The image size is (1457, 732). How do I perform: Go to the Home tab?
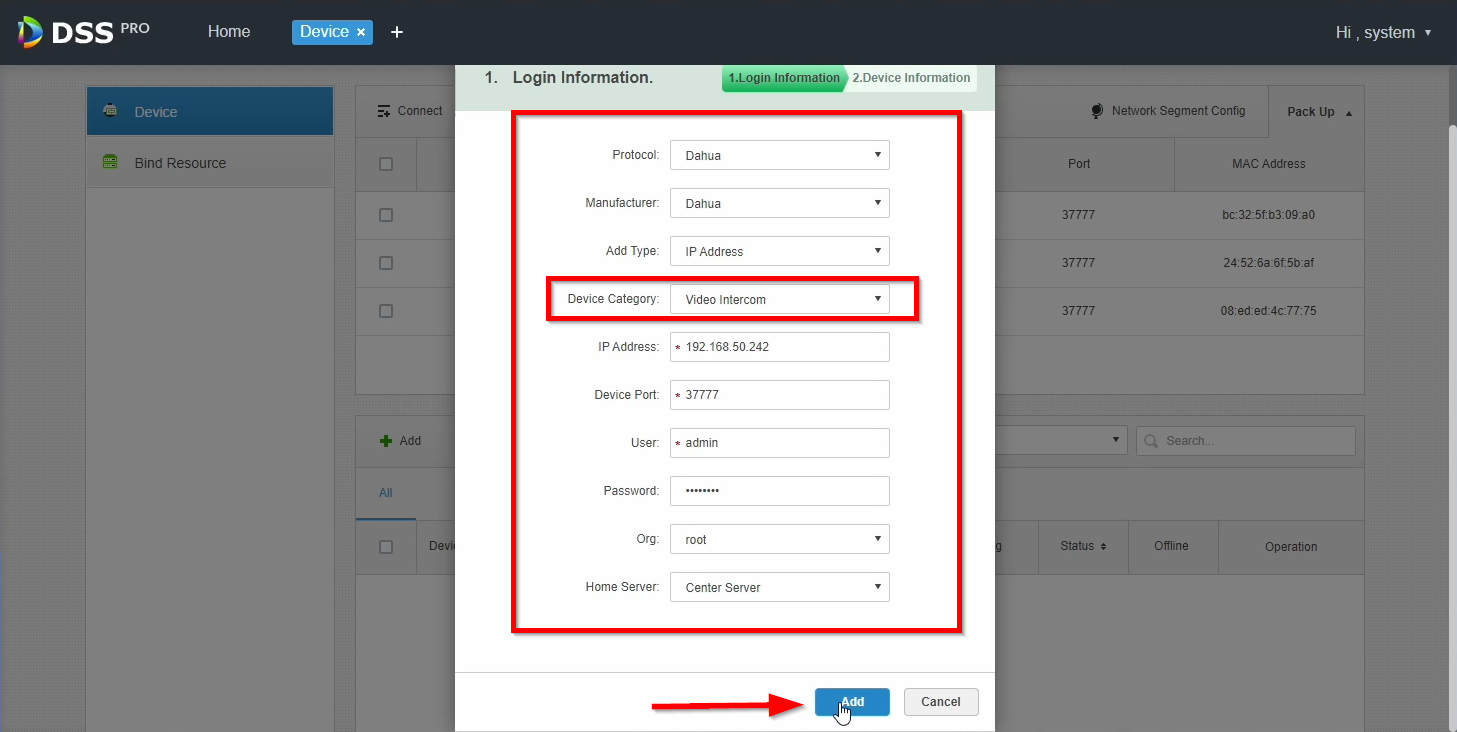[x=229, y=32]
